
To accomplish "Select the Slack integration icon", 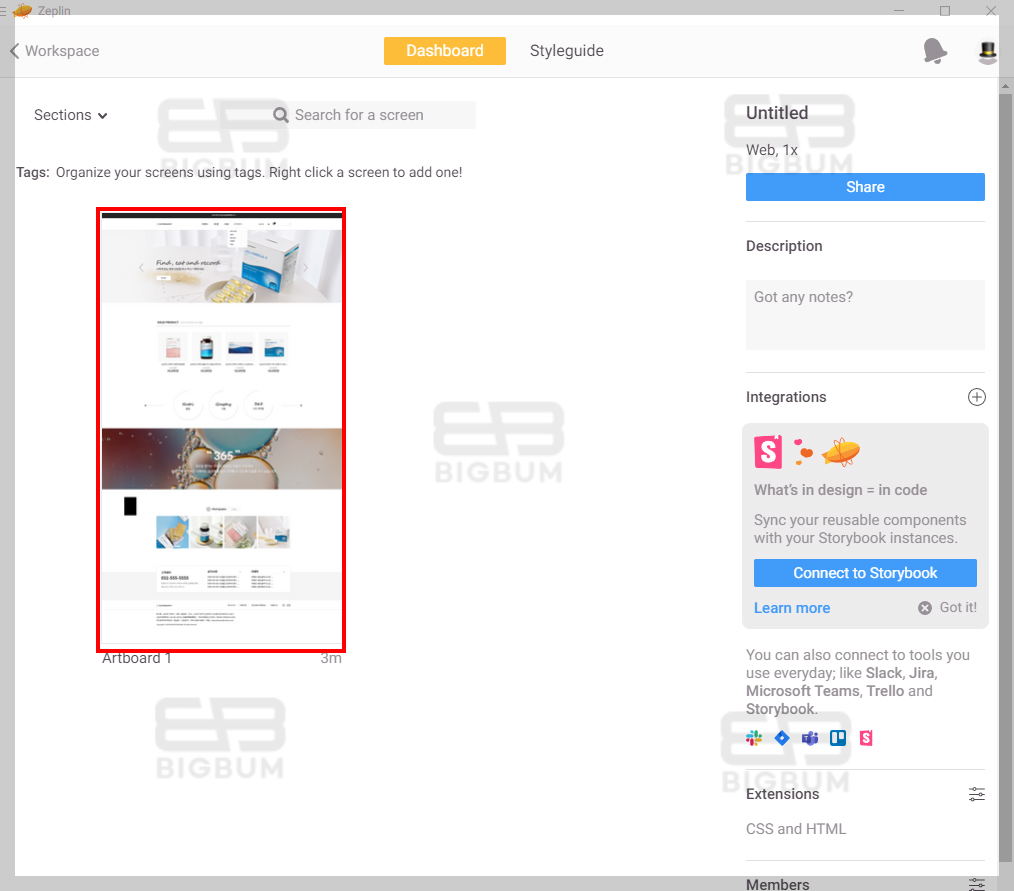I will click(x=754, y=738).
